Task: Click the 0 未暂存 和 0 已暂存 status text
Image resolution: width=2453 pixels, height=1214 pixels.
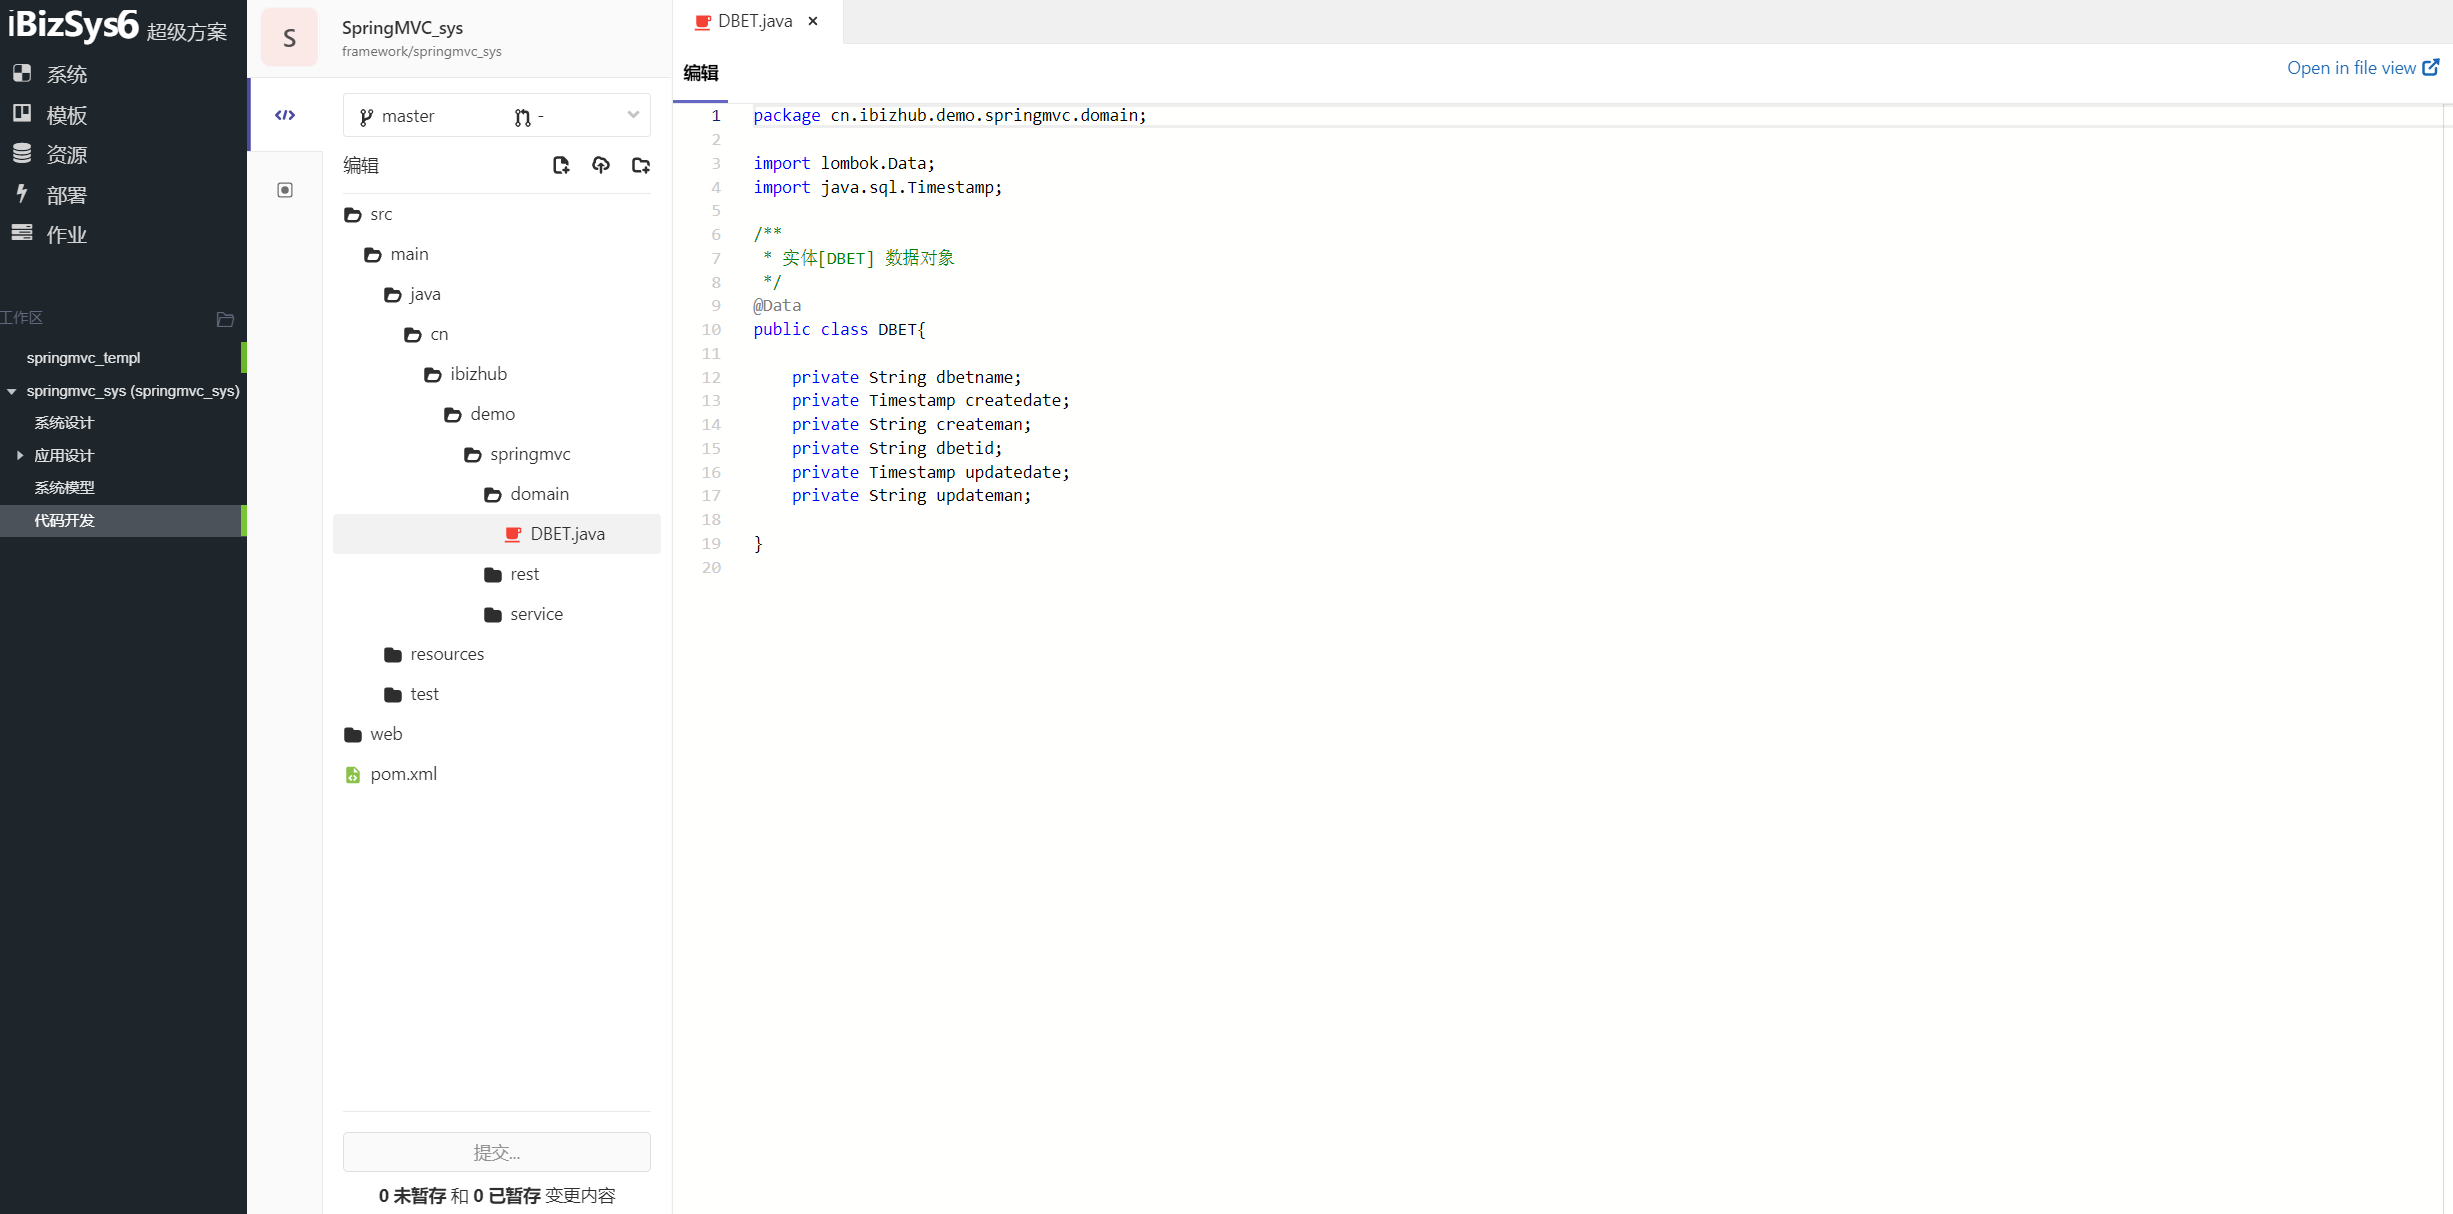Action: click(497, 1195)
